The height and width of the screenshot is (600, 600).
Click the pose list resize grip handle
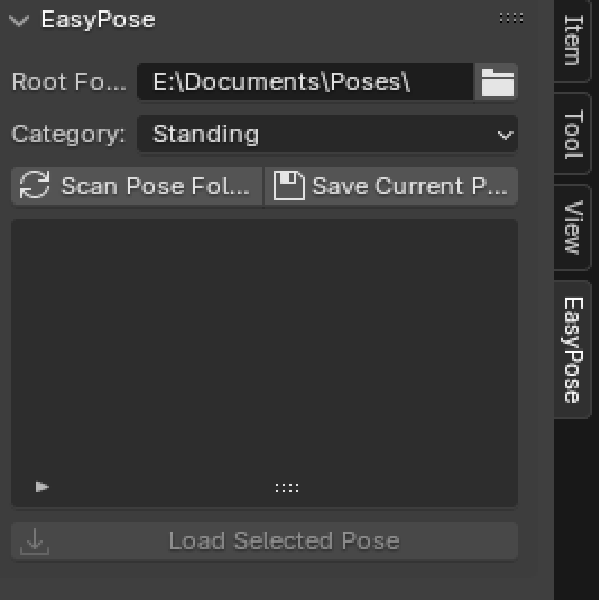(287, 488)
